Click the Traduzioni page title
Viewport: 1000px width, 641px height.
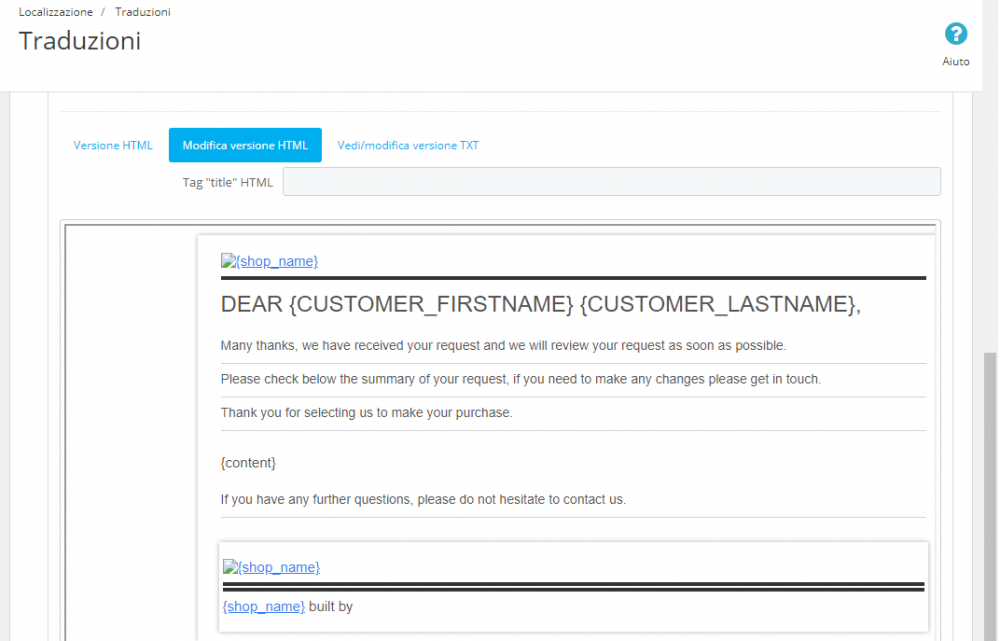click(x=79, y=41)
